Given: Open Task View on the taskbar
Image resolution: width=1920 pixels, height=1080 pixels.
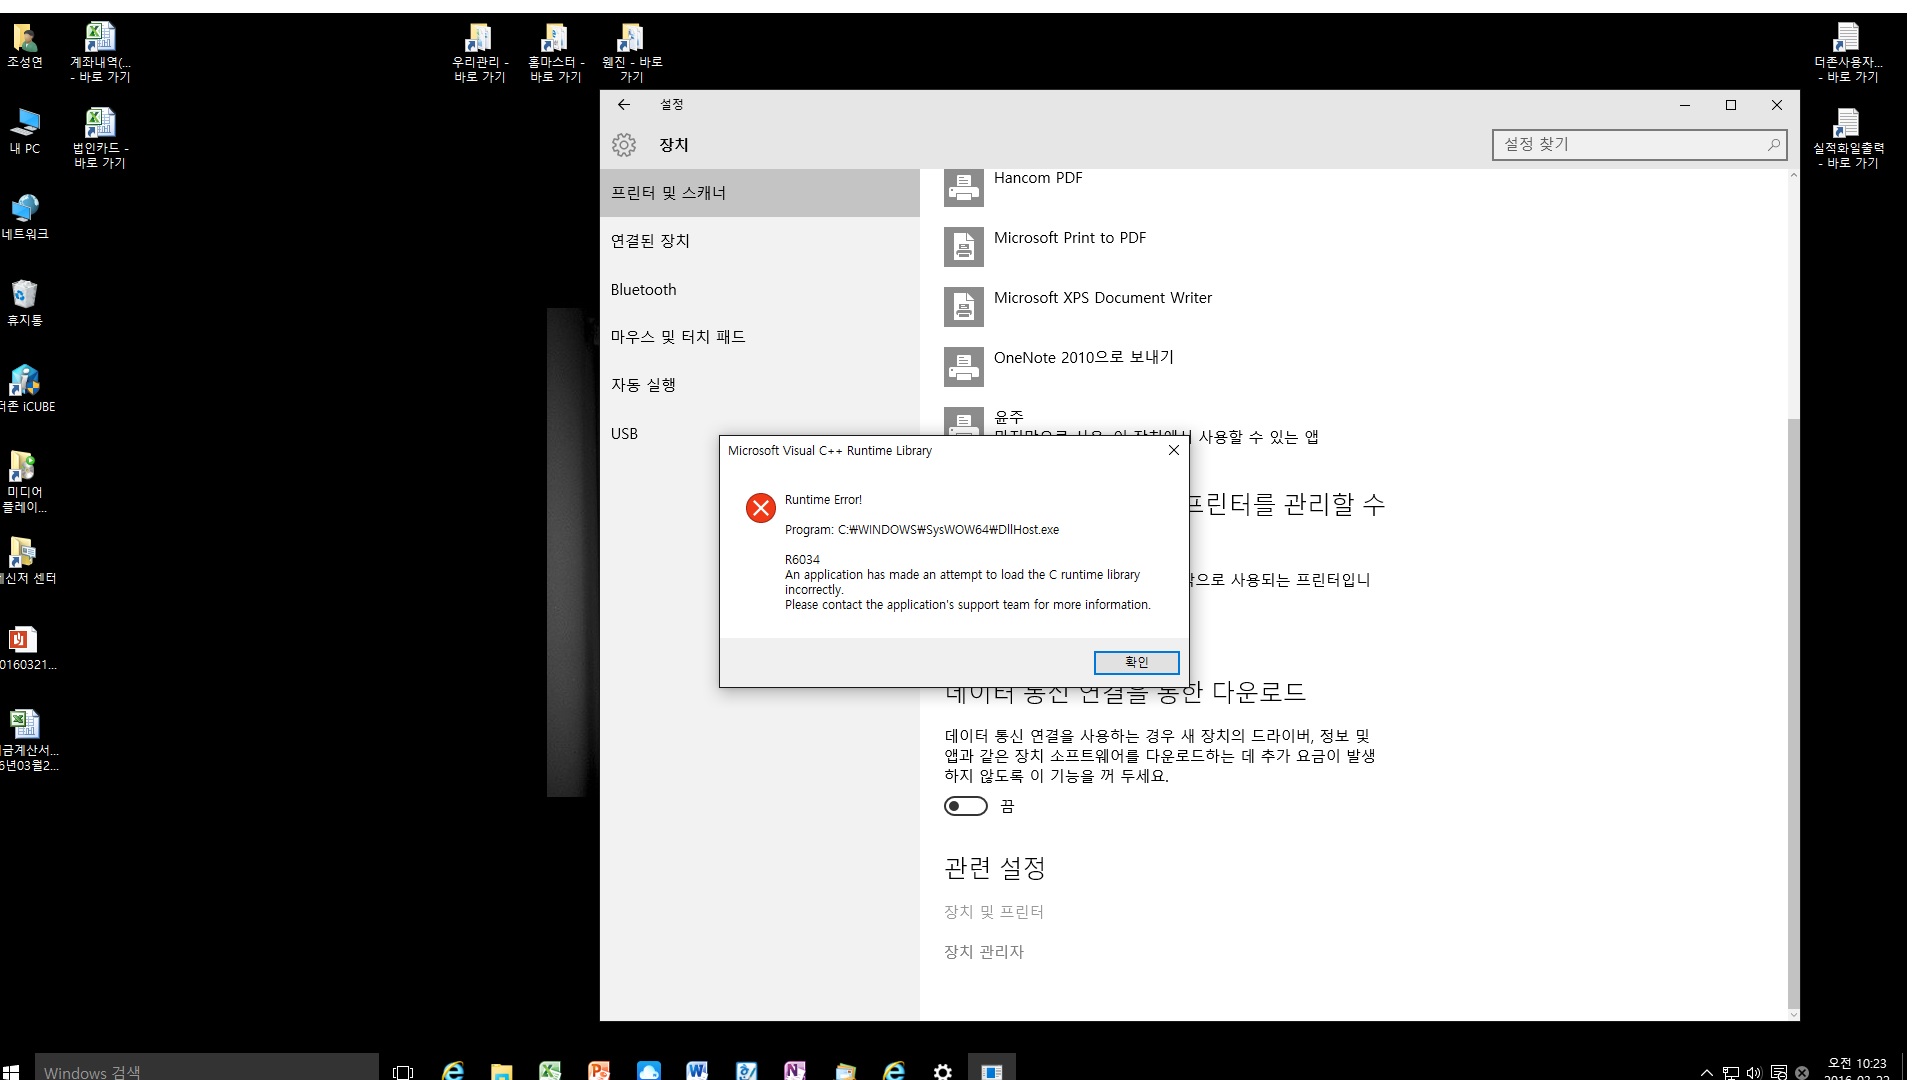Looking at the screenshot, I should click(403, 1071).
